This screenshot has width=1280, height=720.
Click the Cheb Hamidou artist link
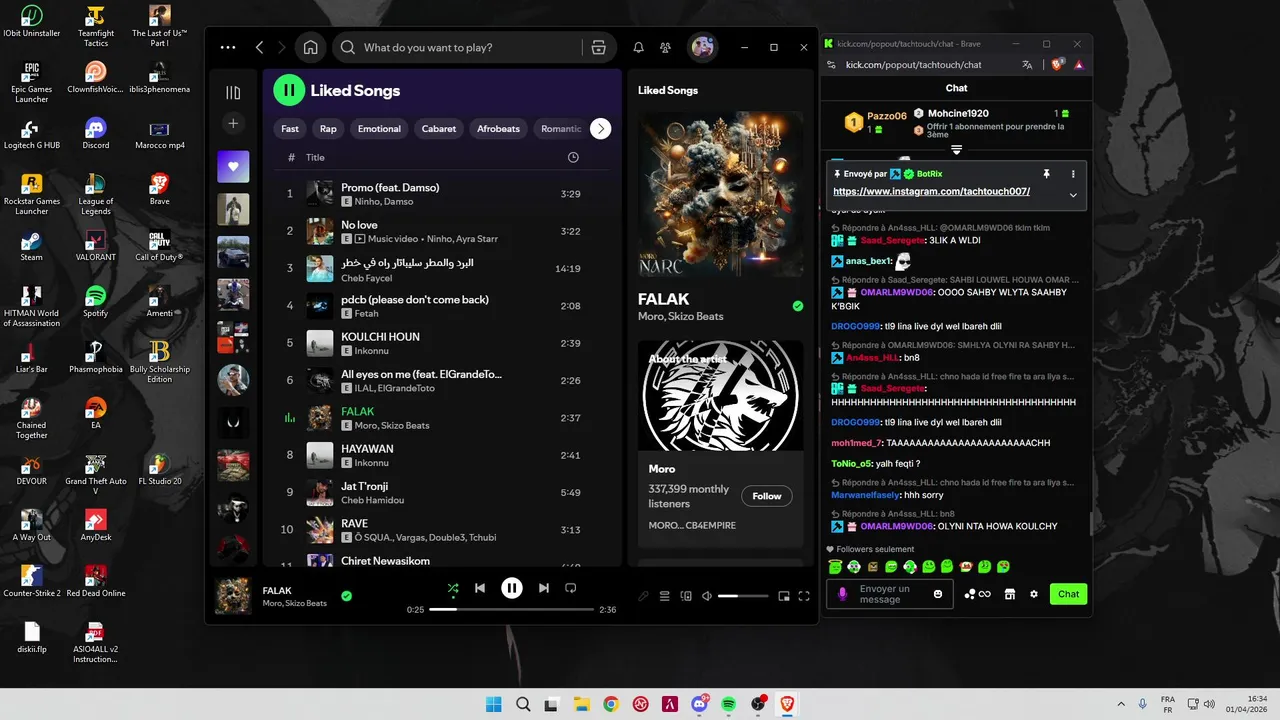[x=373, y=500]
